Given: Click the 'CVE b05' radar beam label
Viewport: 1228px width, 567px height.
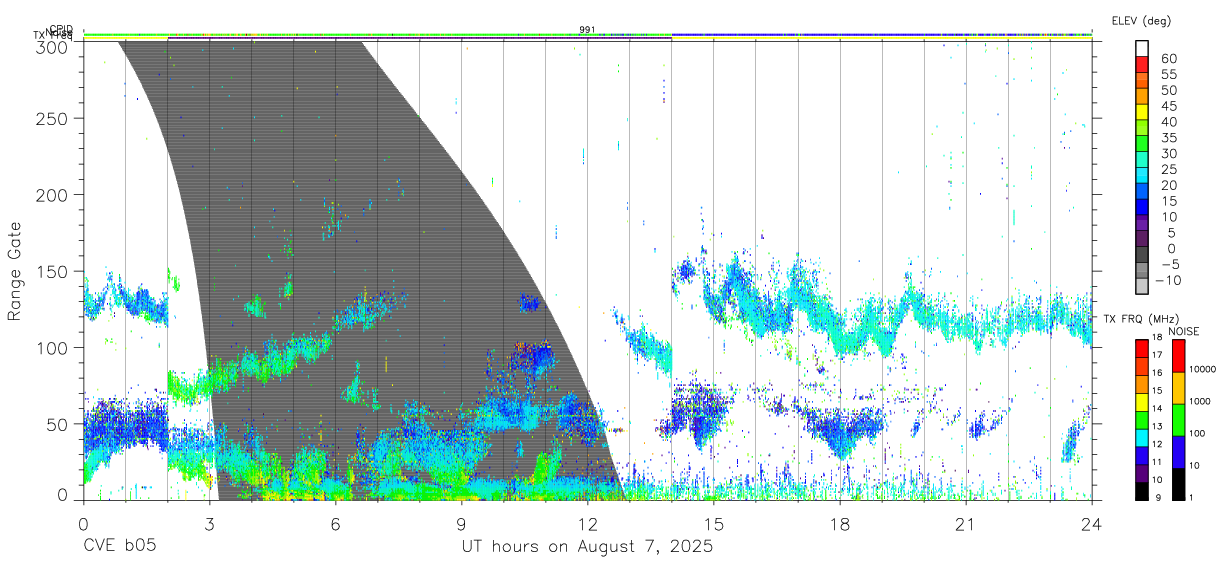Looking at the screenshot, I should [x=119, y=548].
